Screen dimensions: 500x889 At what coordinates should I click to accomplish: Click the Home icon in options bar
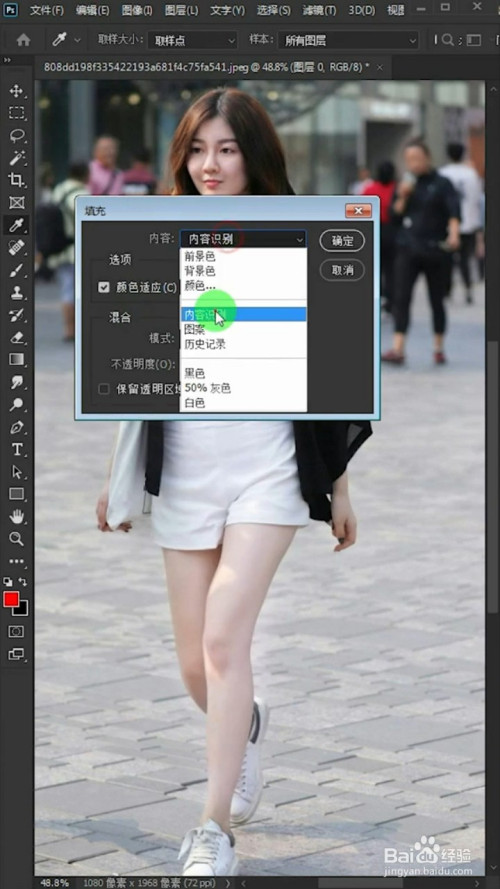24,40
